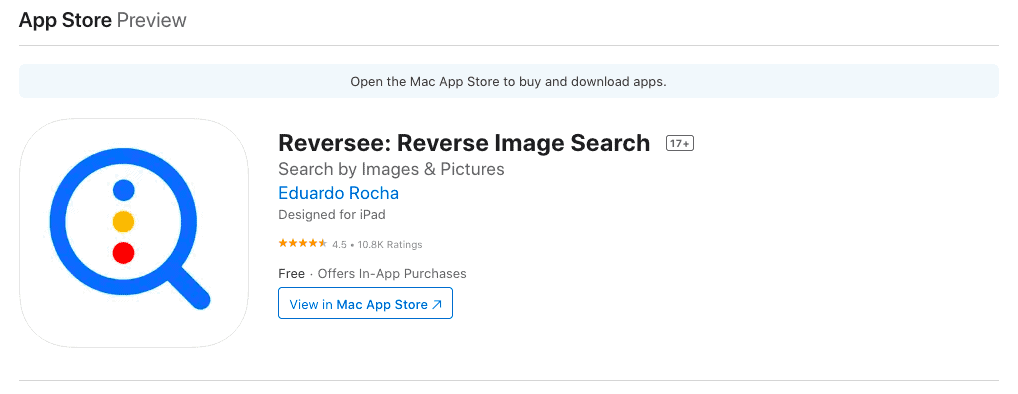The width and height of the screenshot is (1018, 394).
Task: Select the 'Offers In-App Purchases' text
Action: click(392, 274)
